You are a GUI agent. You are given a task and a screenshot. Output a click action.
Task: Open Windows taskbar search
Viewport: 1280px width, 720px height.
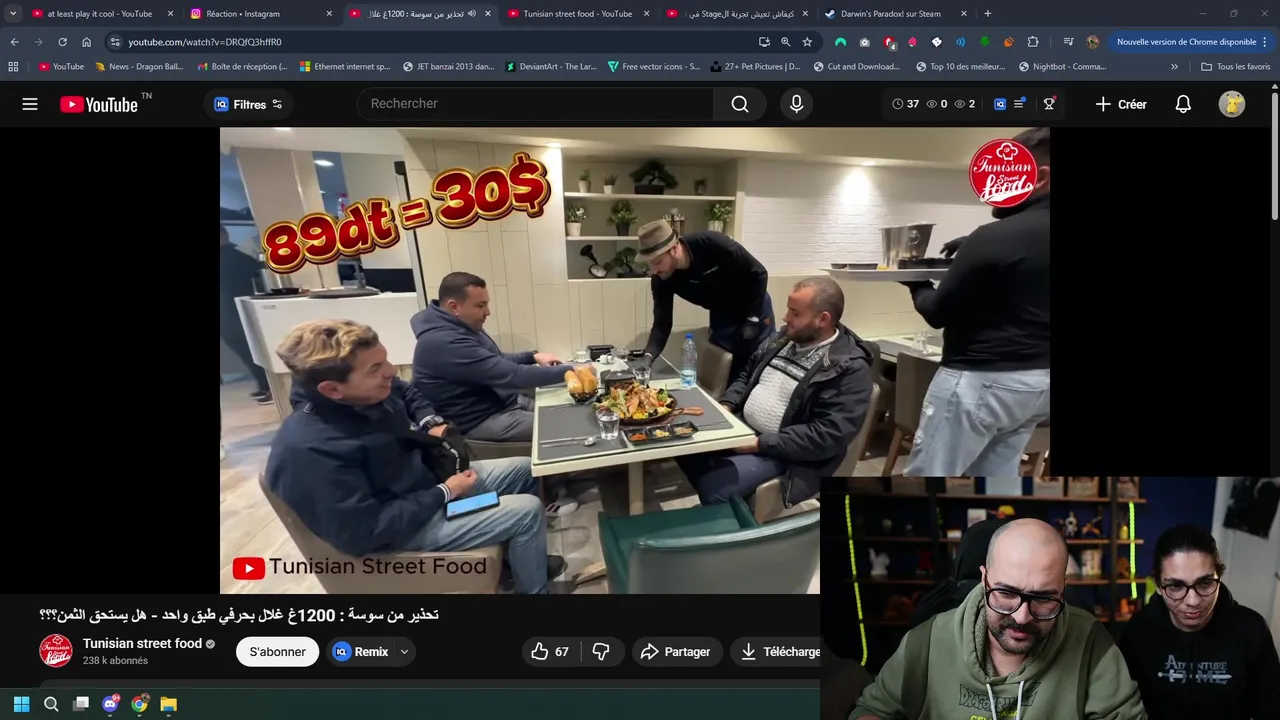[x=51, y=704]
